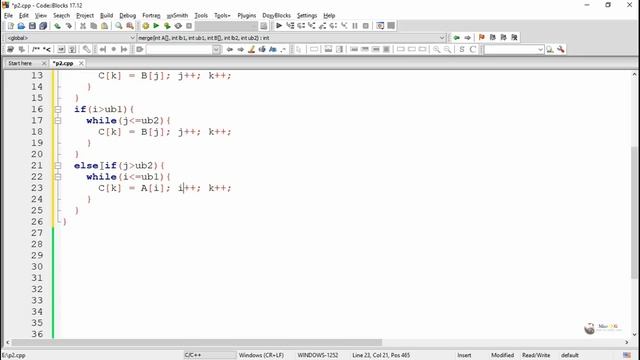Open the Build menu

pyautogui.click(x=107, y=16)
